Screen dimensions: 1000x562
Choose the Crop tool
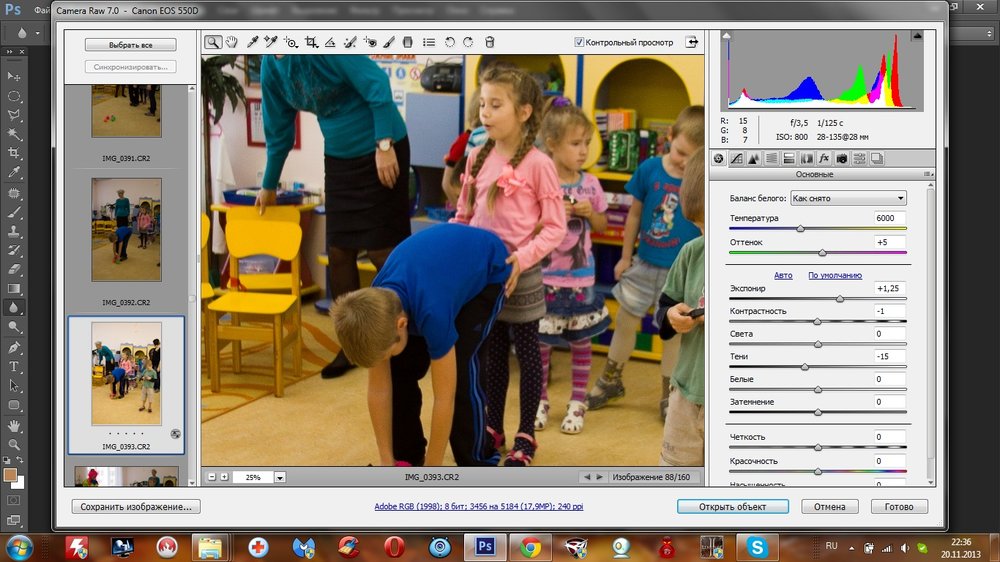click(311, 42)
